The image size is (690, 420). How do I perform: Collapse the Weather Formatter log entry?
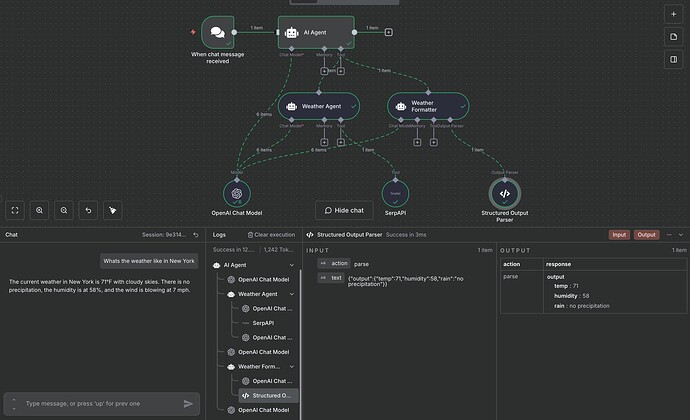click(292, 366)
